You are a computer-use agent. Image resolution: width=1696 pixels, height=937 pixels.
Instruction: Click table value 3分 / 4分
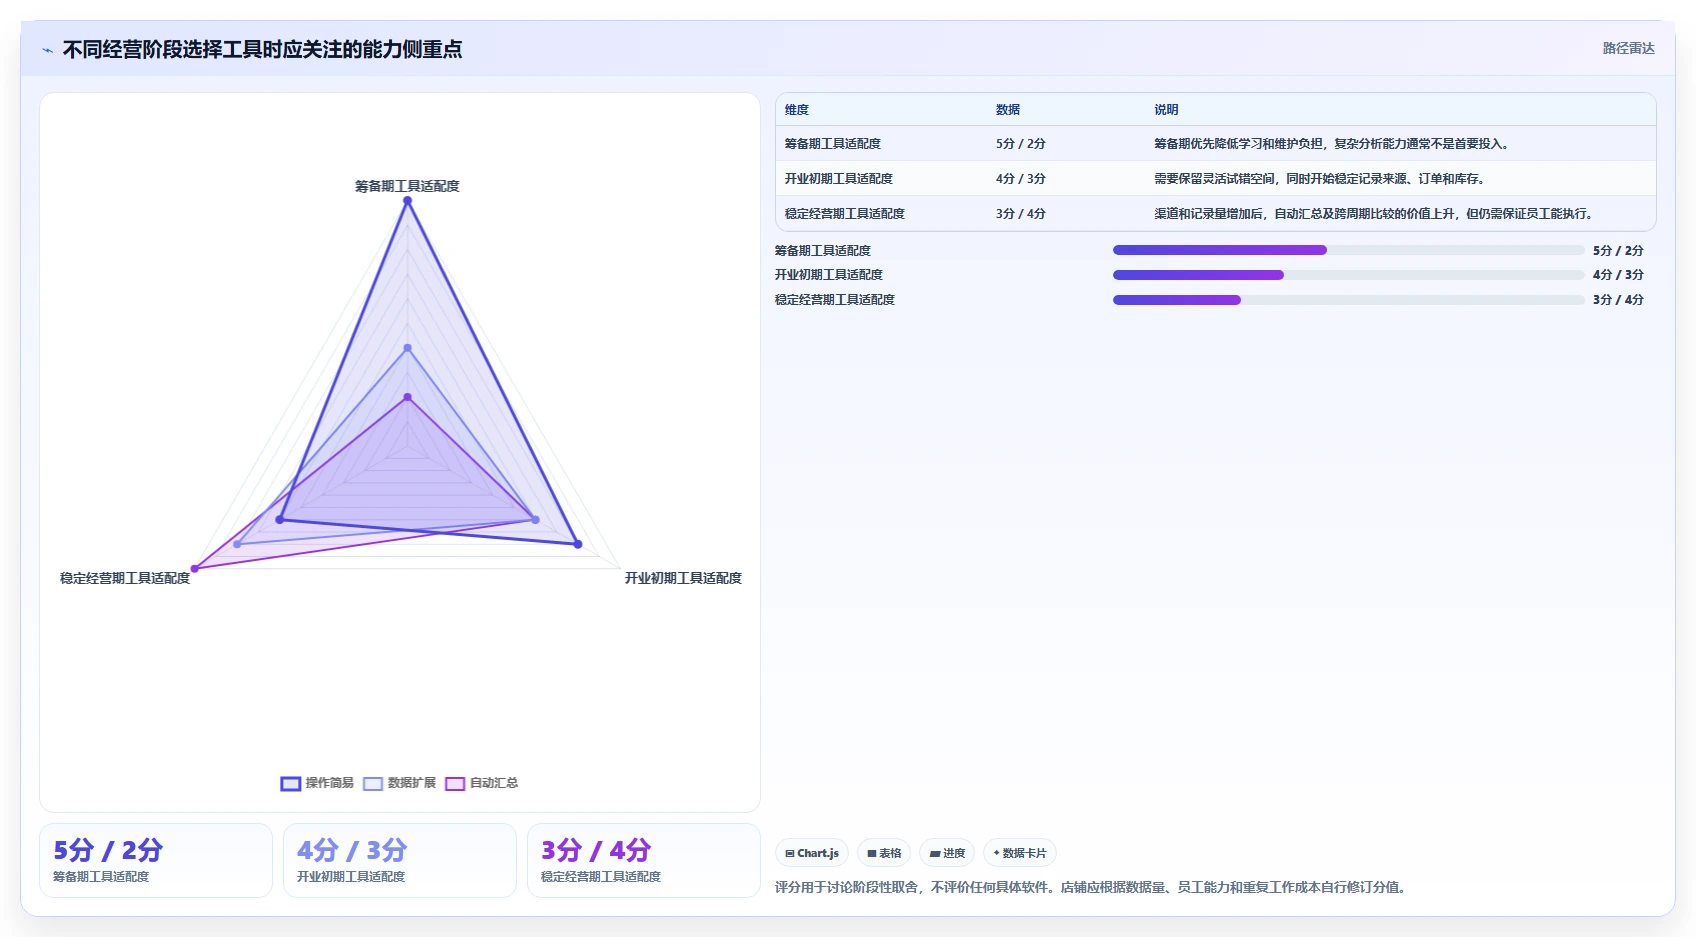pos(1021,214)
